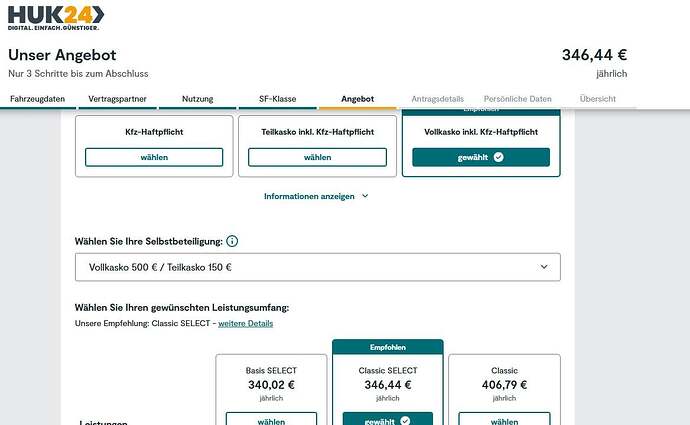
Task: Click Classic SELECT gewählt button
Action: pos(388,419)
